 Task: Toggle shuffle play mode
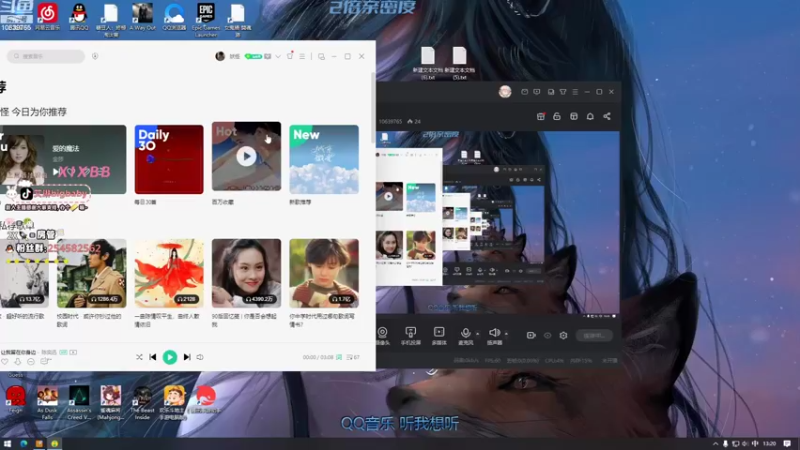[139, 357]
